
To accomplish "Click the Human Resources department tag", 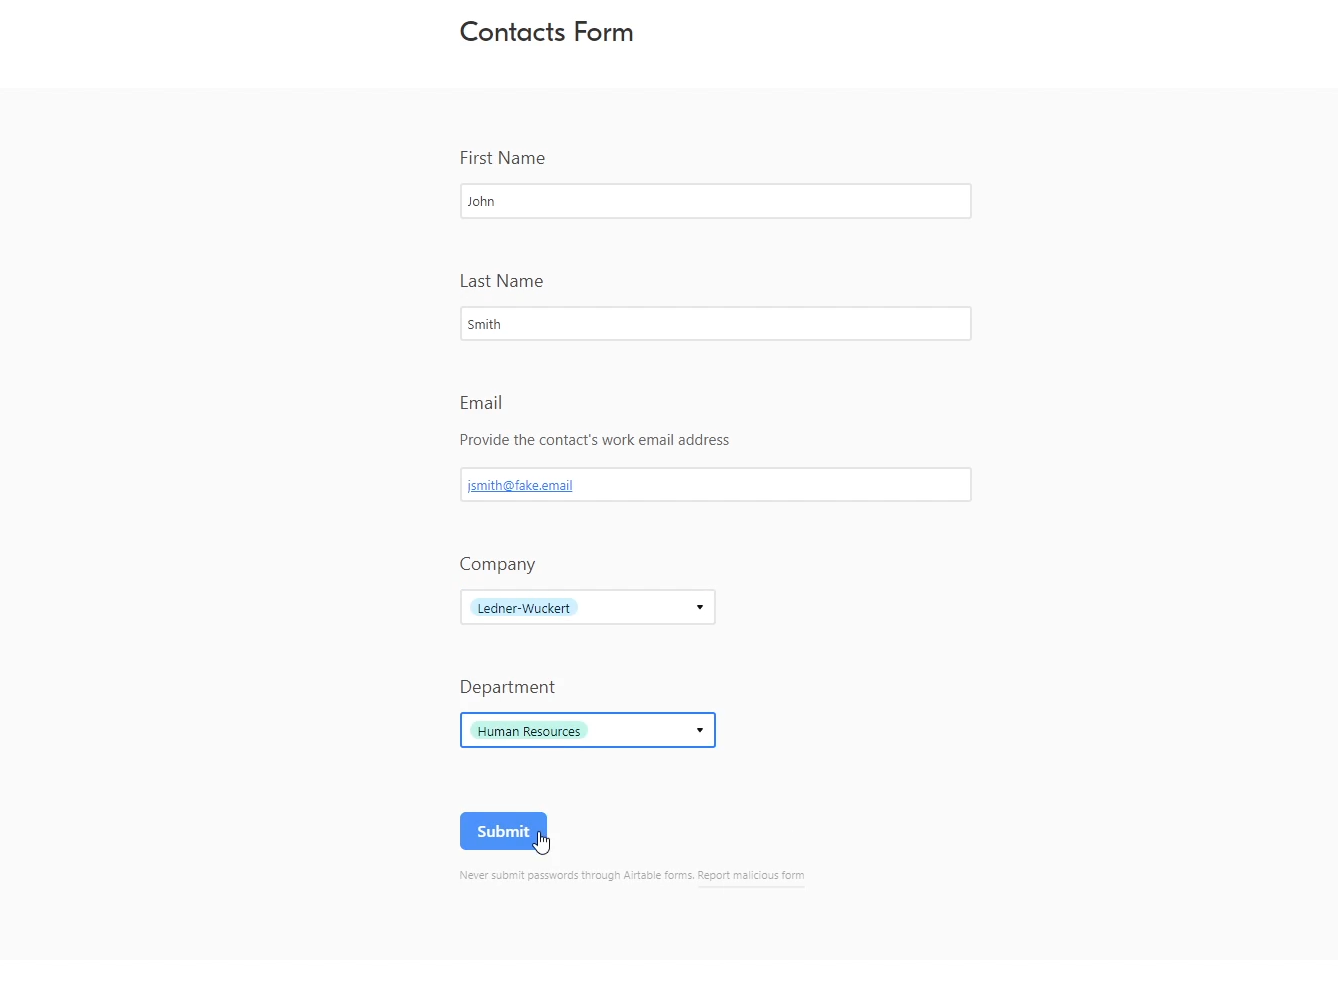I will [529, 731].
